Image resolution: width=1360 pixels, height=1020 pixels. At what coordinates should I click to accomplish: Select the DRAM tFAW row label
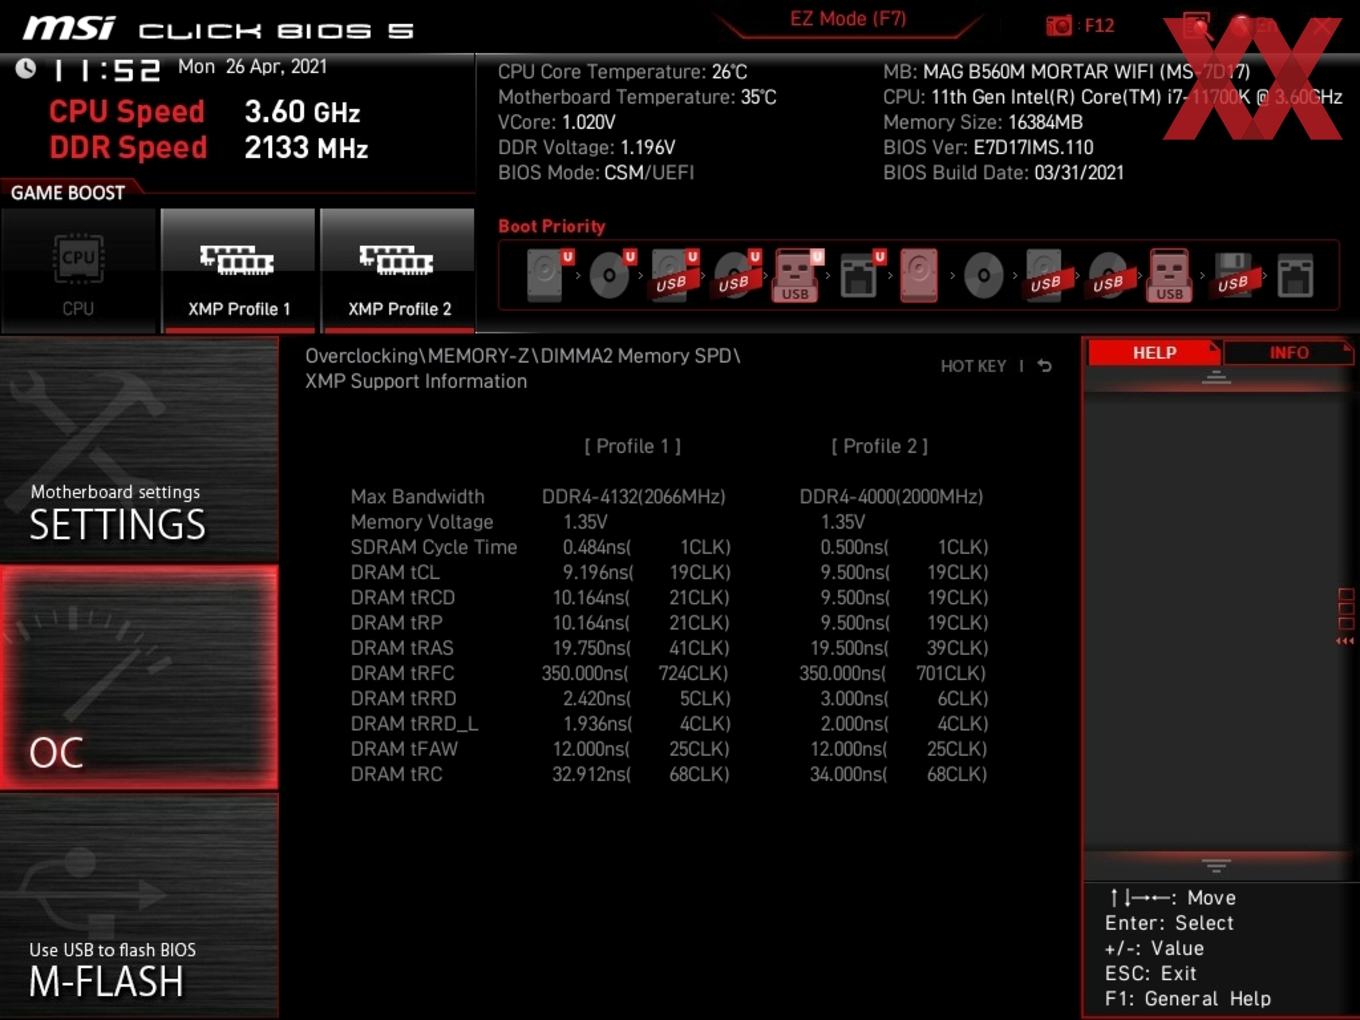[404, 749]
